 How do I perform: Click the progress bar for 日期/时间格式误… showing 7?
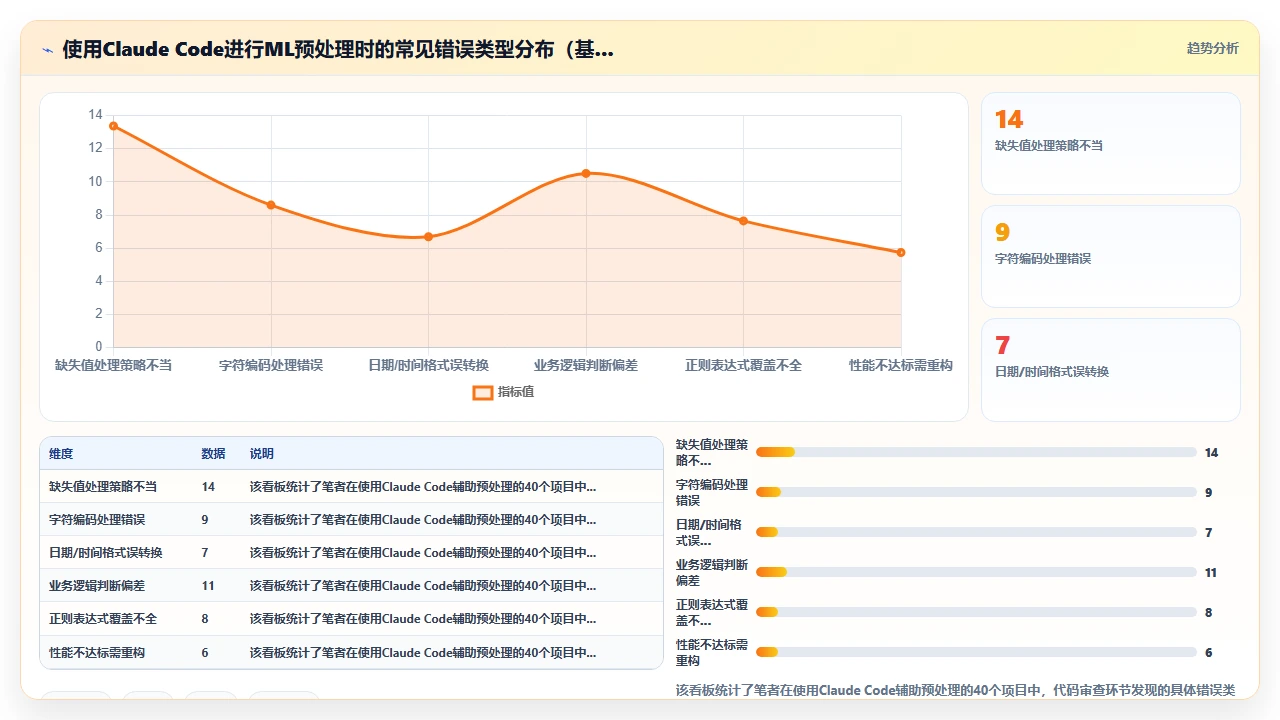click(976, 532)
